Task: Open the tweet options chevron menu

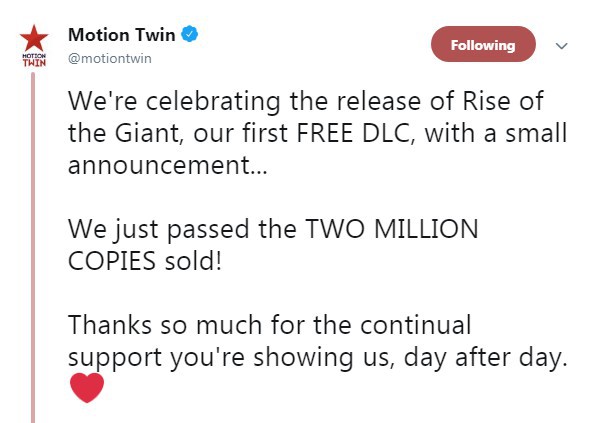Action: coord(561,46)
